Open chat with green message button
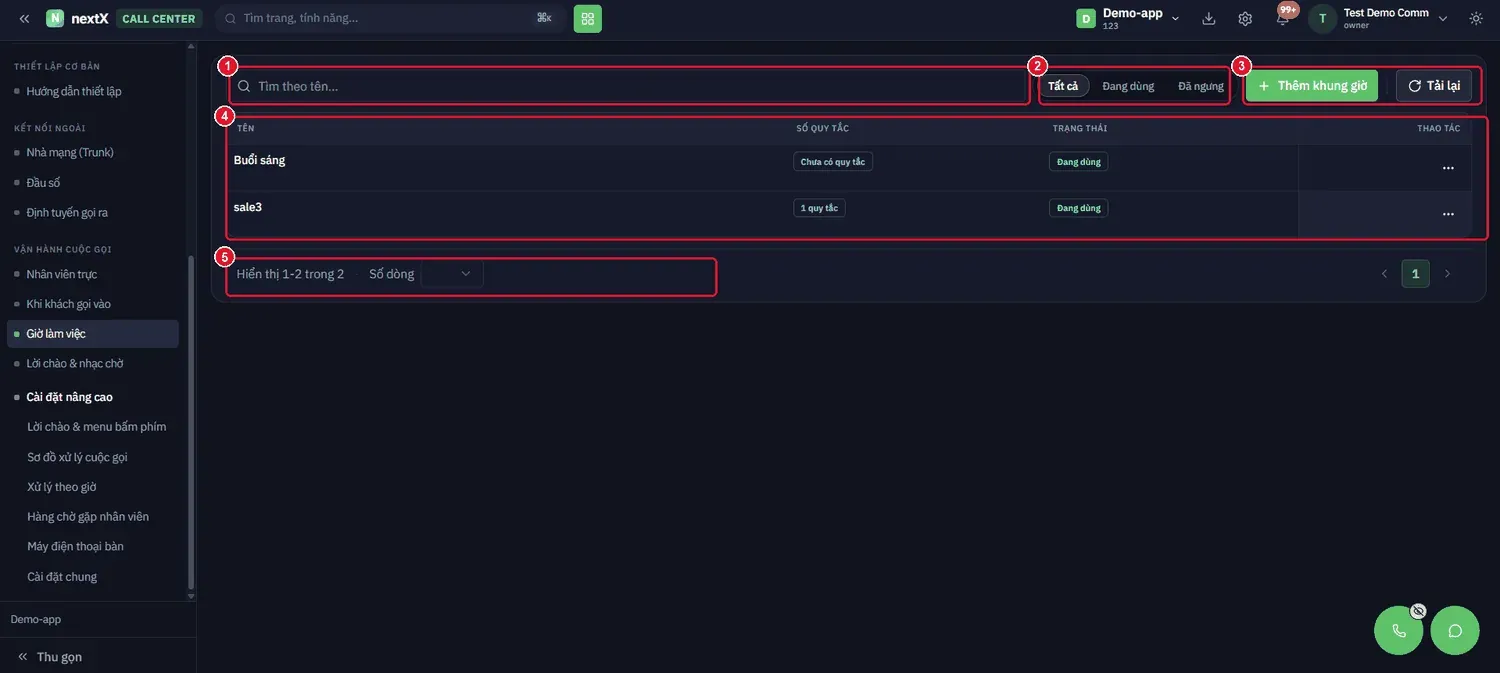 1455,631
